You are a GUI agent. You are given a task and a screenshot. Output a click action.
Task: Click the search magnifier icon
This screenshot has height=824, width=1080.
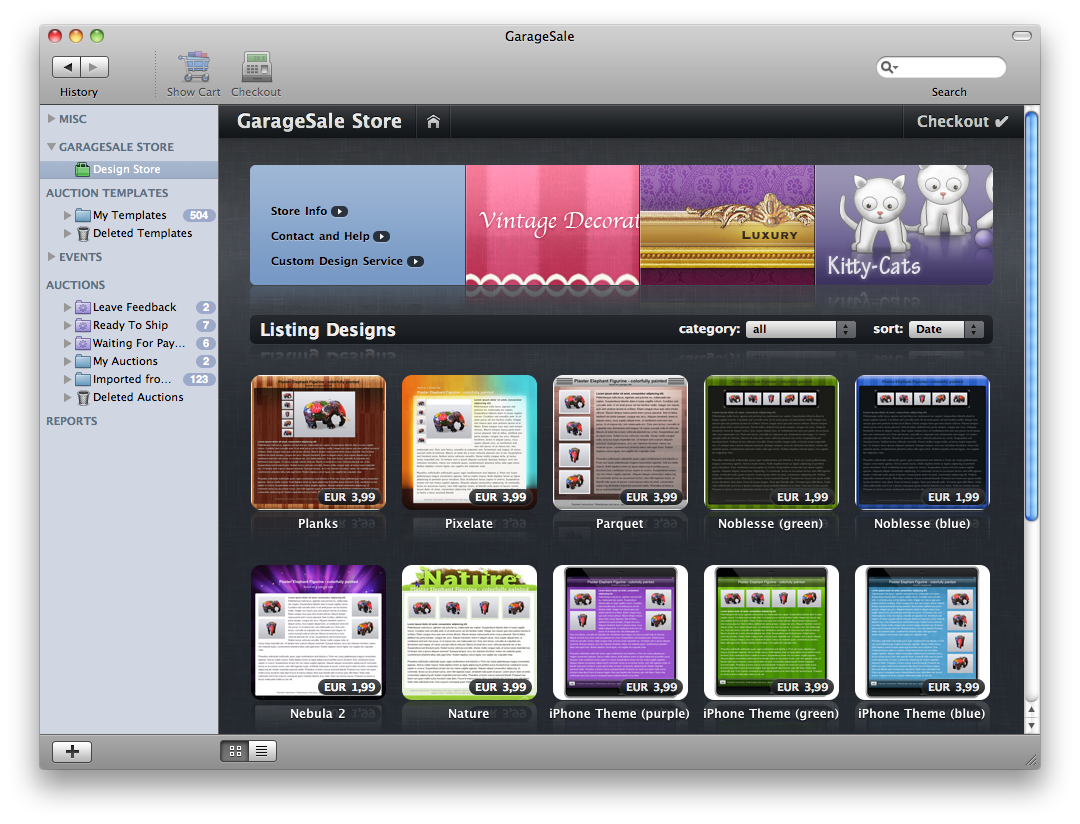tap(889, 67)
